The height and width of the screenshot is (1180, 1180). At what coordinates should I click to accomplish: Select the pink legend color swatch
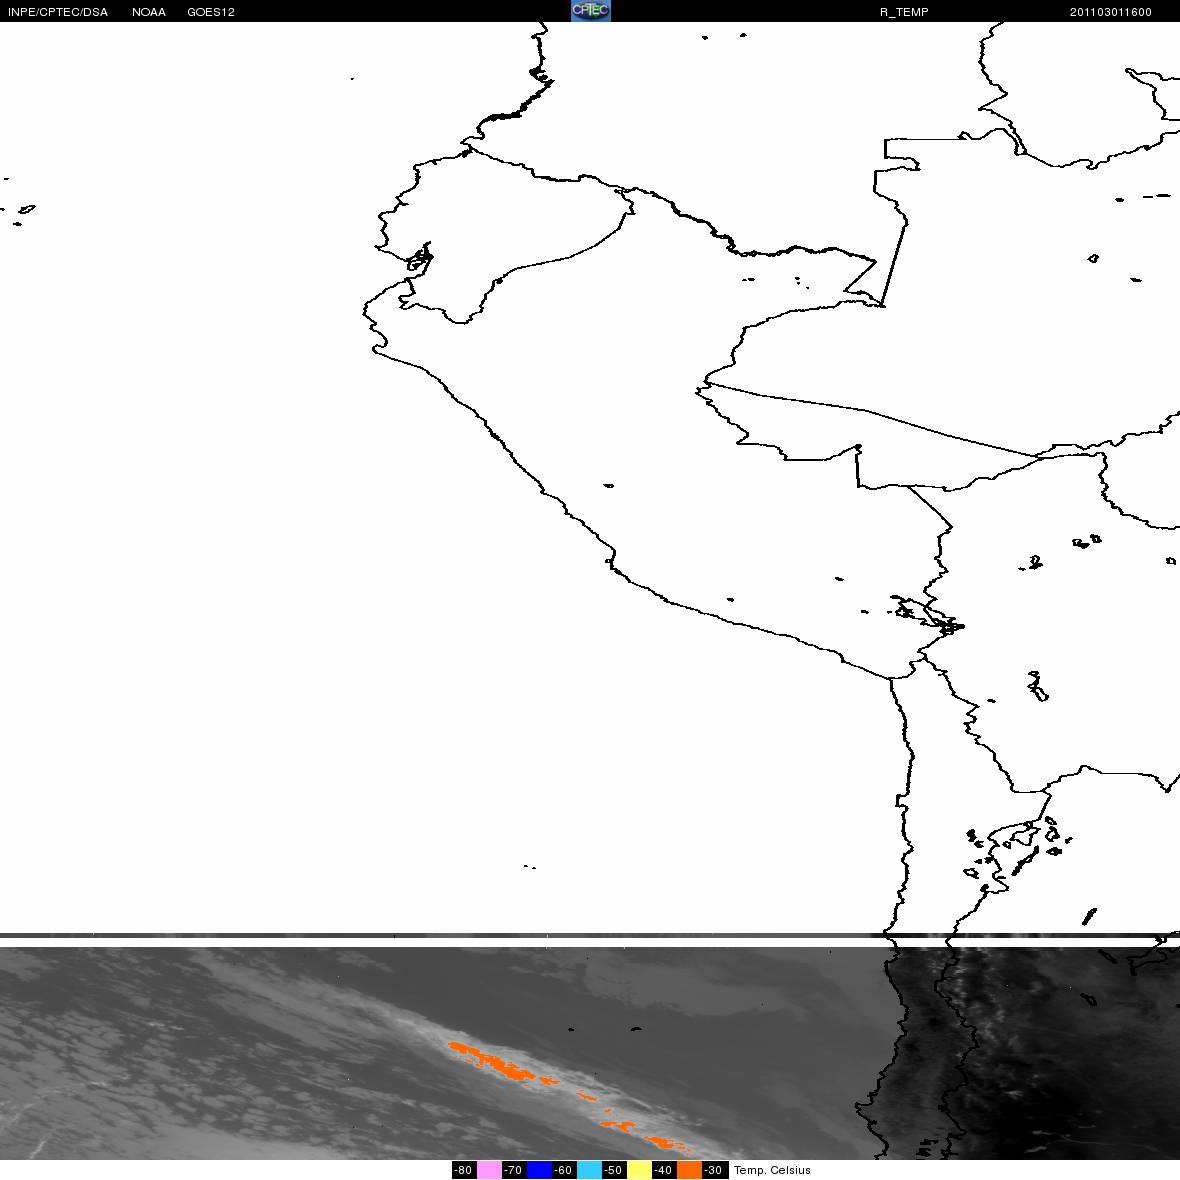(x=489, y=1170)
